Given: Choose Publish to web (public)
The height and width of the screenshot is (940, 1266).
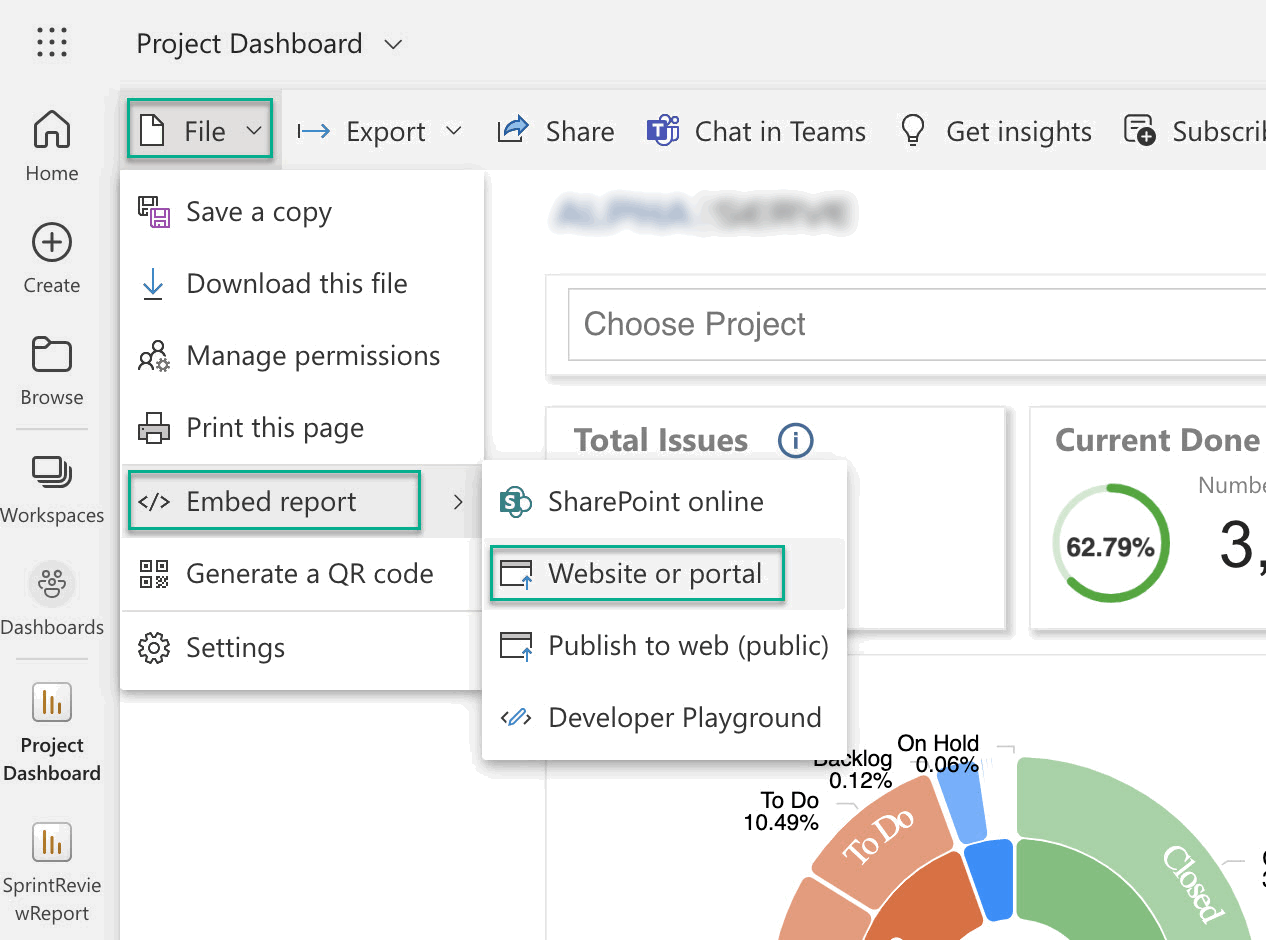Looking at the screenshot, I should pos(687,646).
